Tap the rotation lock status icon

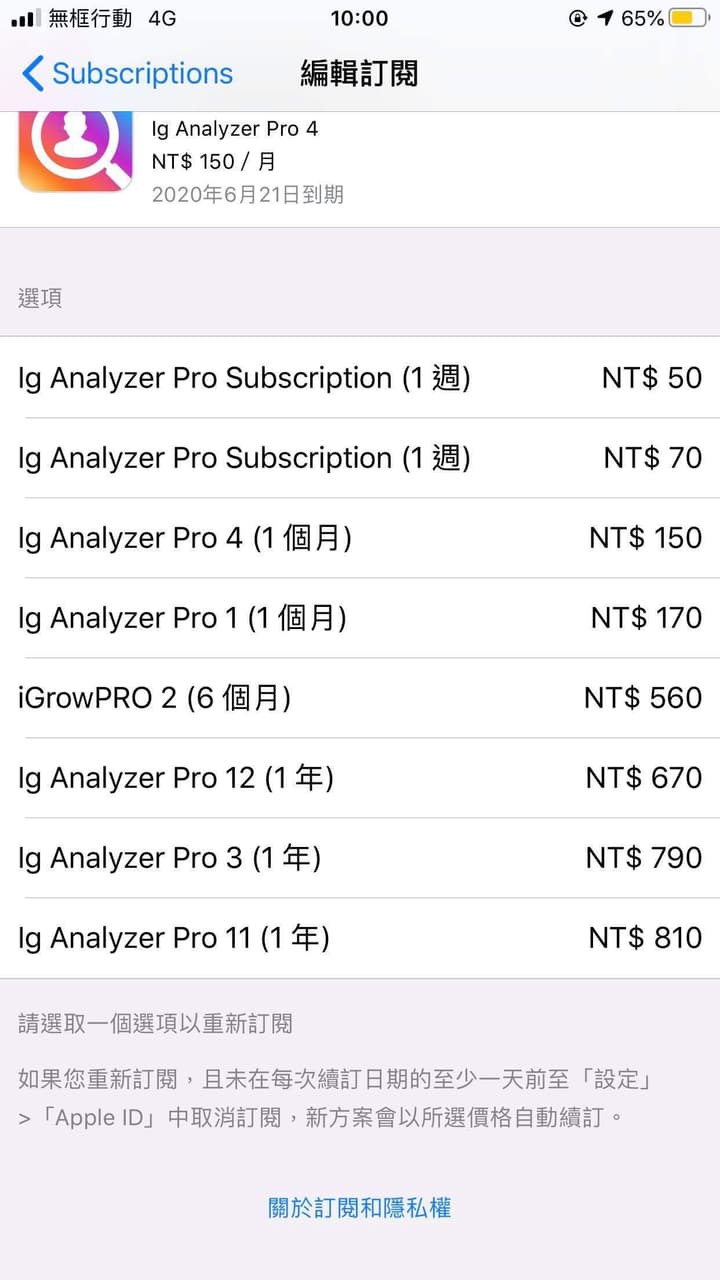(x=578, y=18)
